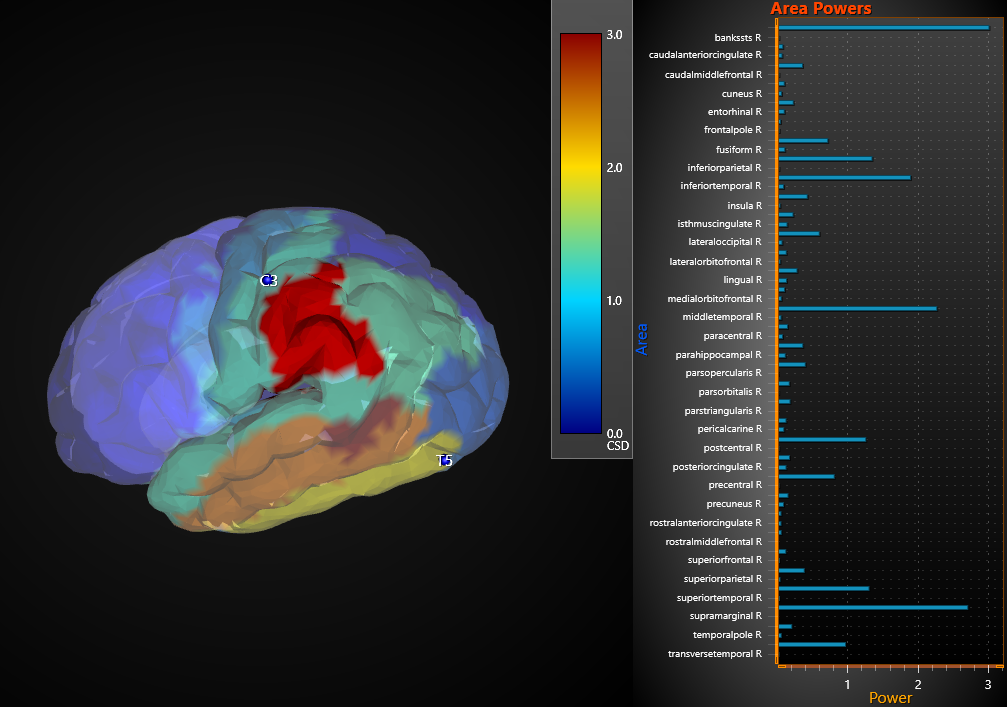Screen dimensions: 1007x707
Task: Select rostralanteriorcingulate R label
Action: (x=705, y=523)
